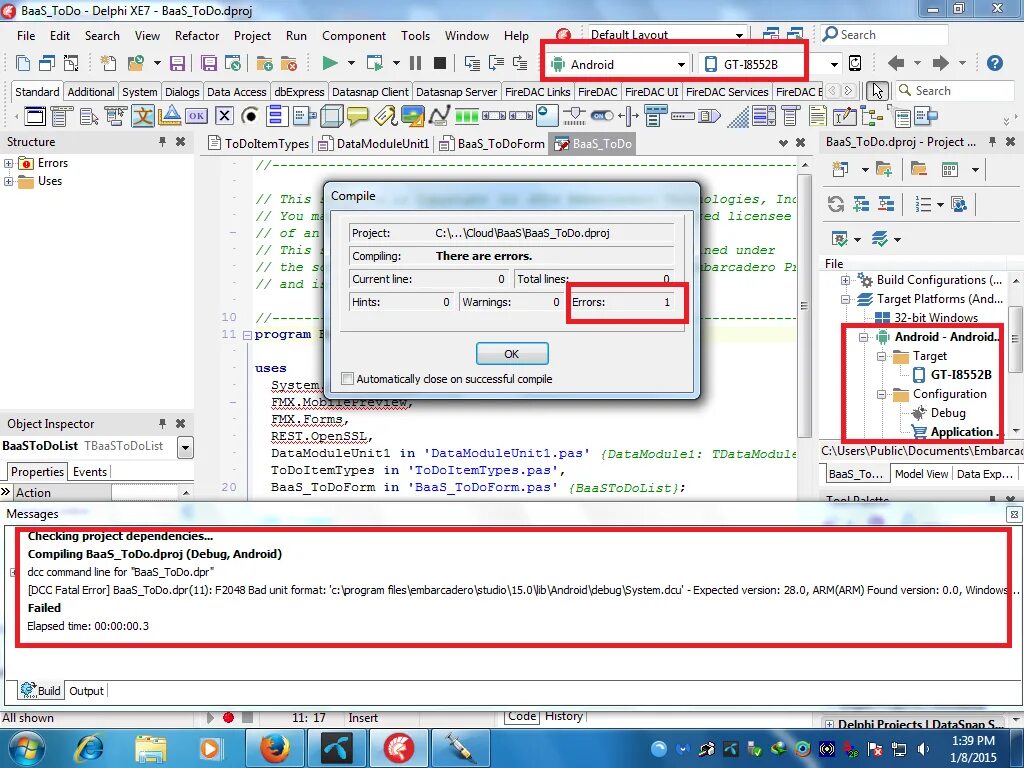This screenshot has height=768, width=1024.
Task: Open the Run button dropdown arrow
Action: pos(351,63)
